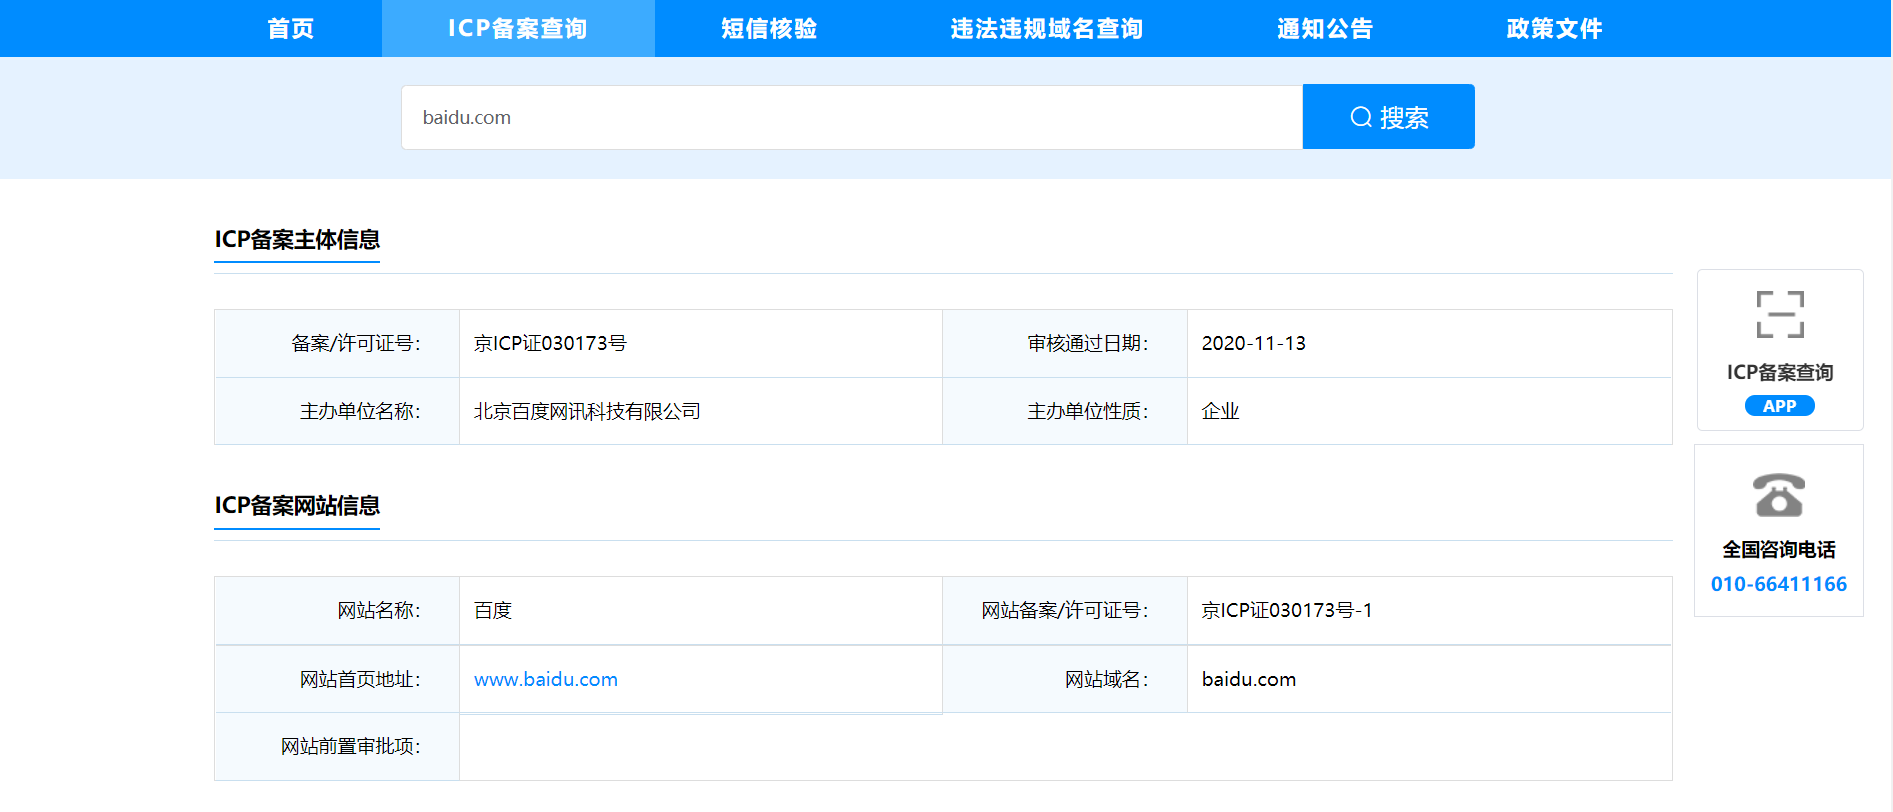Click the telephone icon in sidebar
The image size is (1893, 812).
click(1778, 495)
